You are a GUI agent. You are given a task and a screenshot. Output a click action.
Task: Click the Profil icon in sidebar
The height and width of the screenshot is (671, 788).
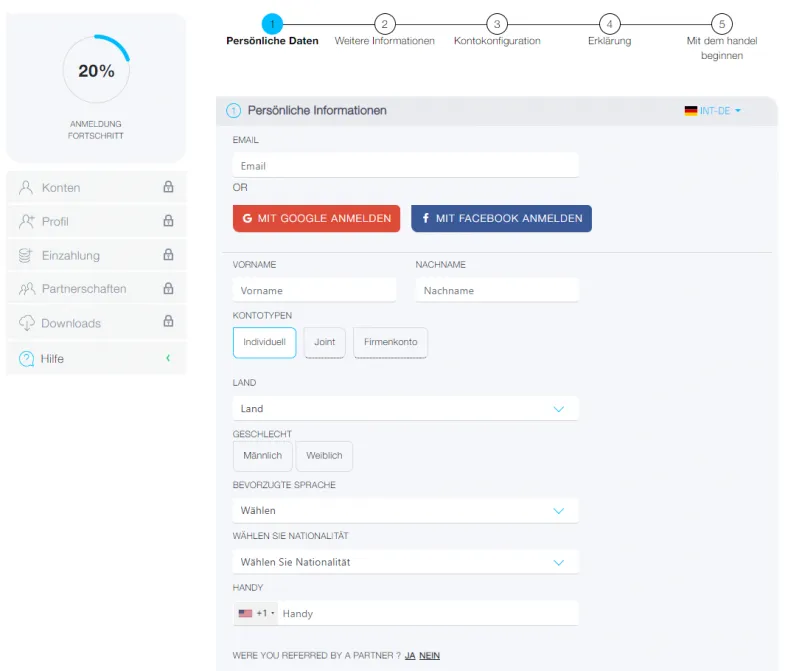point(26,221)
